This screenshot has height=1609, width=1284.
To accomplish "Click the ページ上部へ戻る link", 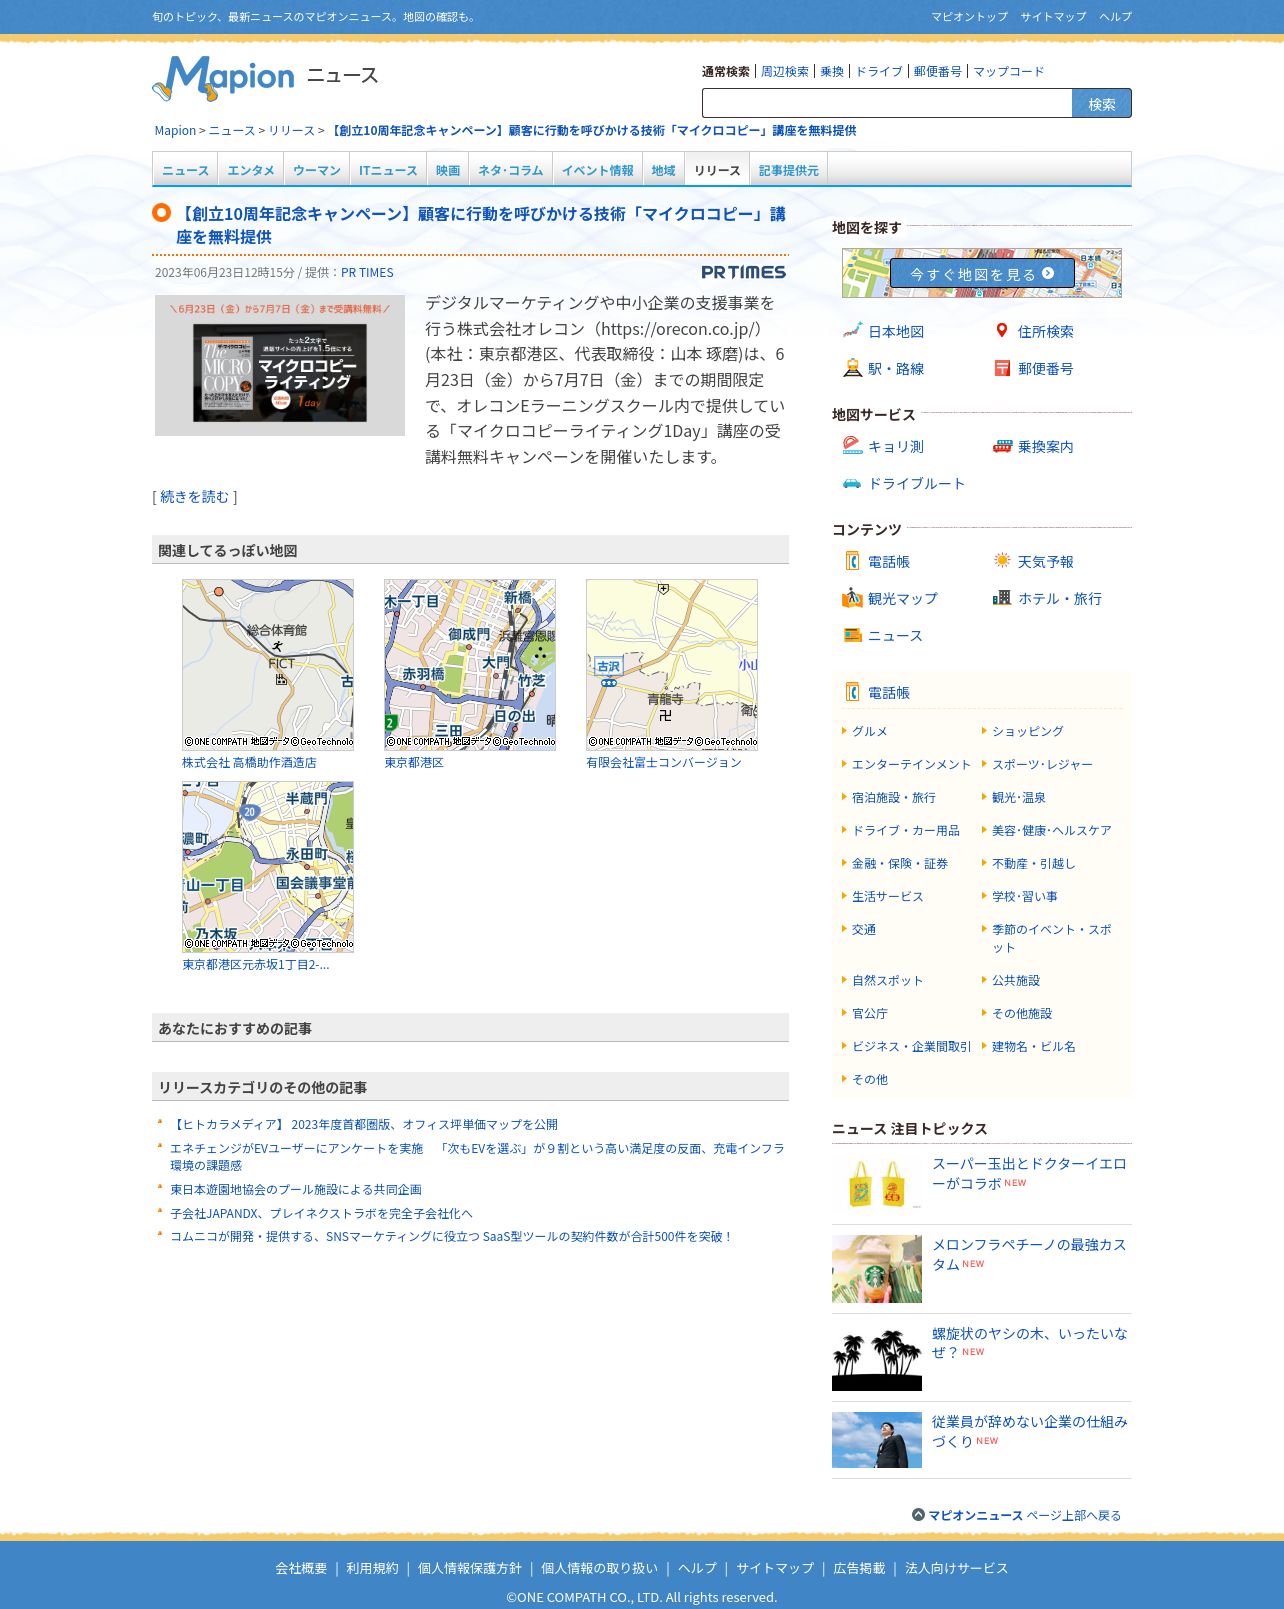I will [x=1074, y=1515].
